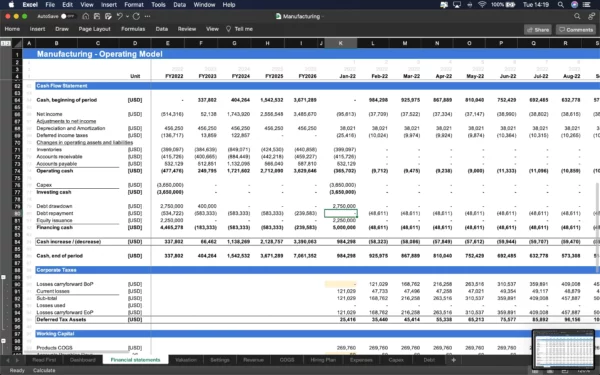Screen dimensions: 600x375
Task: Select the Financial statements sheet tab
Action: [x=135, y=360]
